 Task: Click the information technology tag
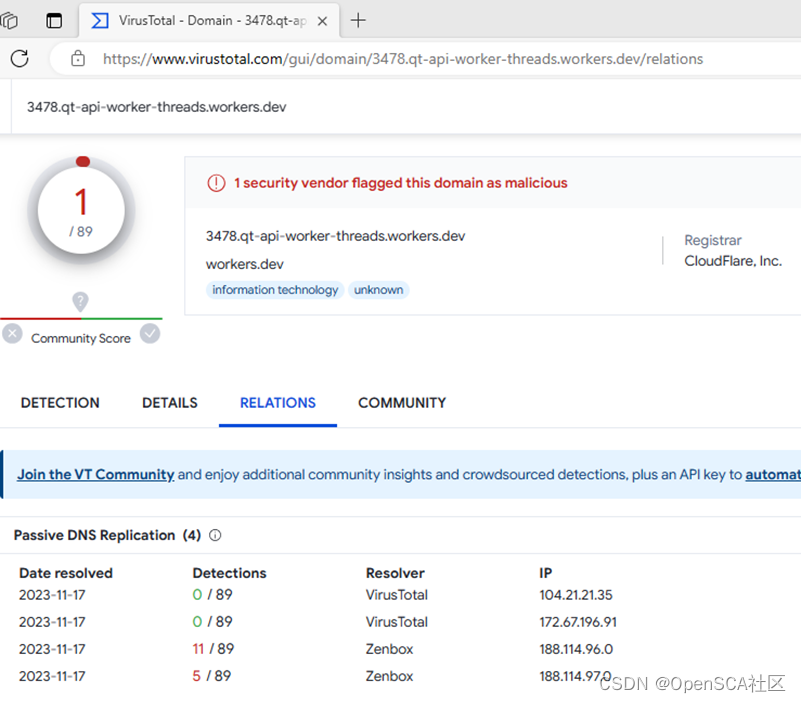[275, 290]
